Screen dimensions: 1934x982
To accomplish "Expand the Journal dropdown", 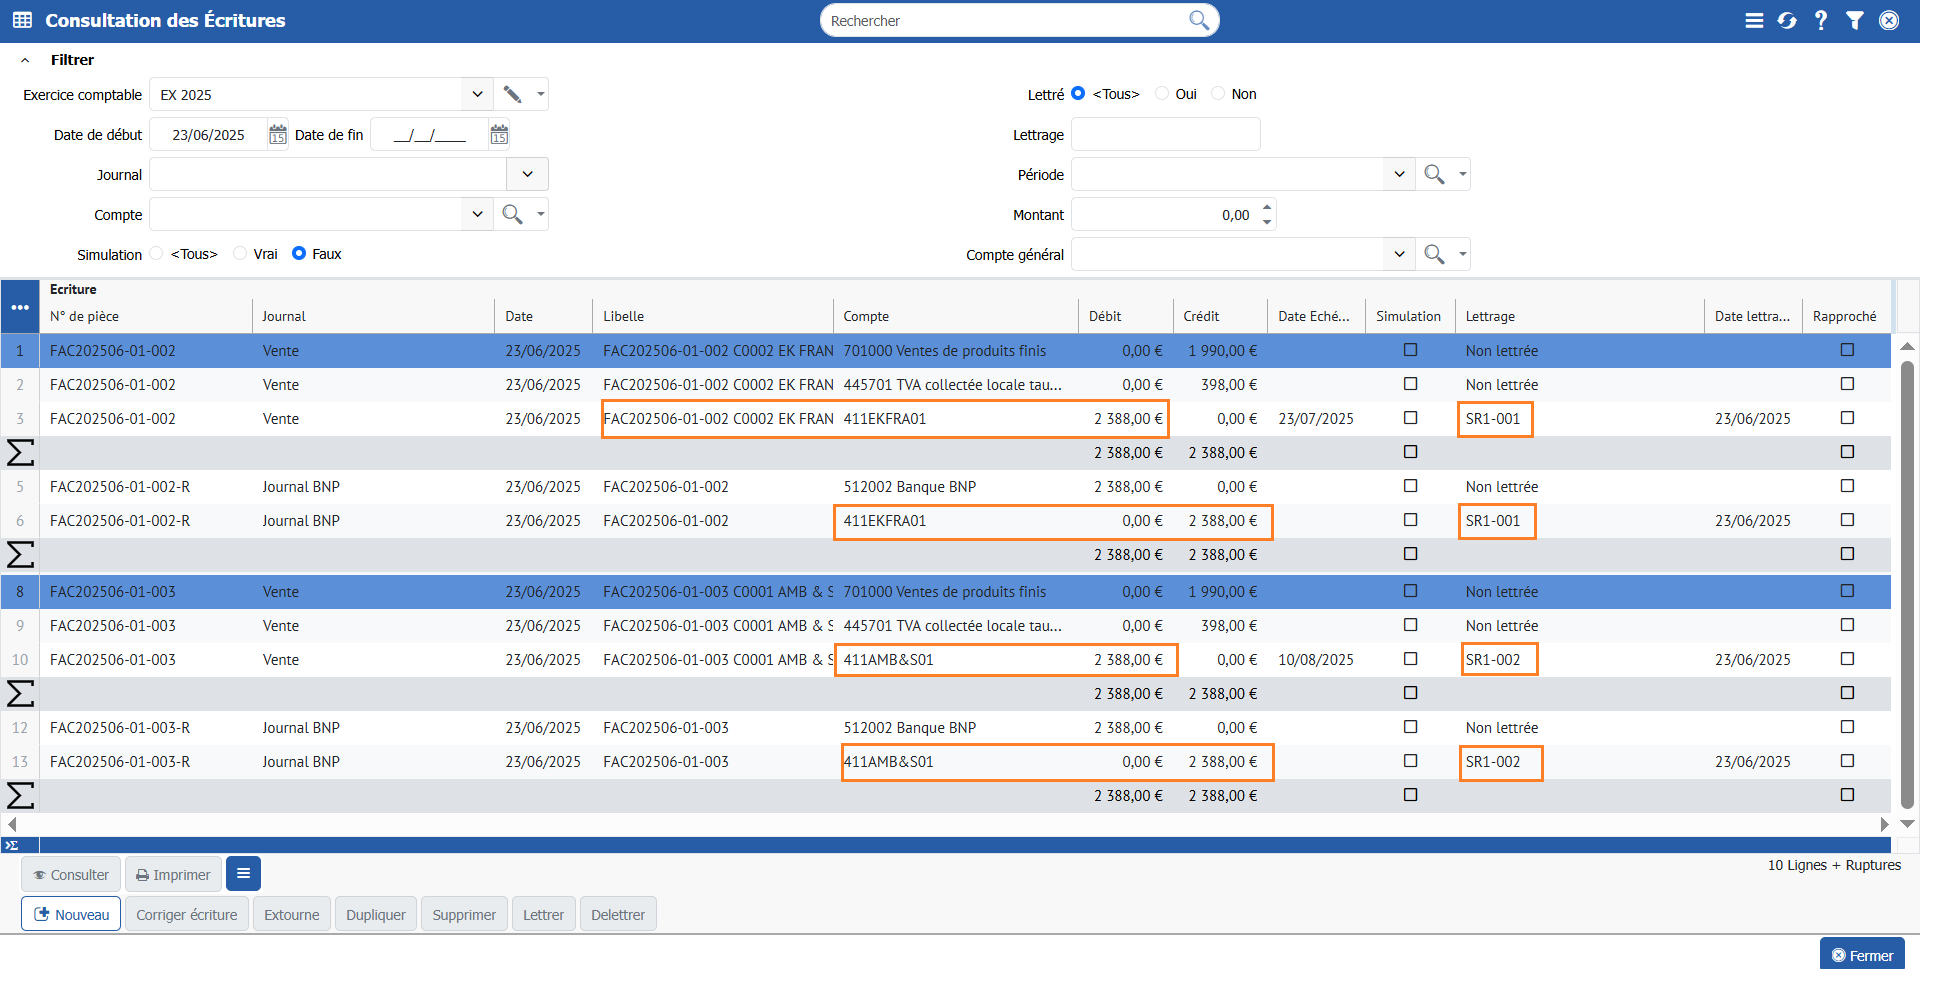I will 527,174.
